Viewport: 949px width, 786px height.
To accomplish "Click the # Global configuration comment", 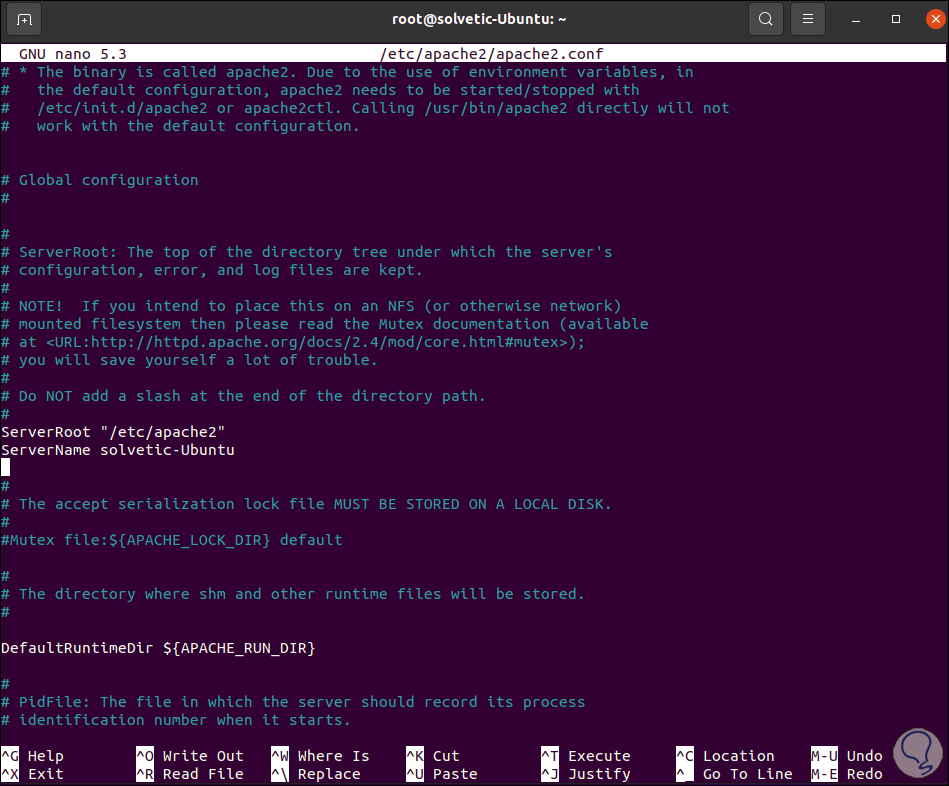I will 100,180.
